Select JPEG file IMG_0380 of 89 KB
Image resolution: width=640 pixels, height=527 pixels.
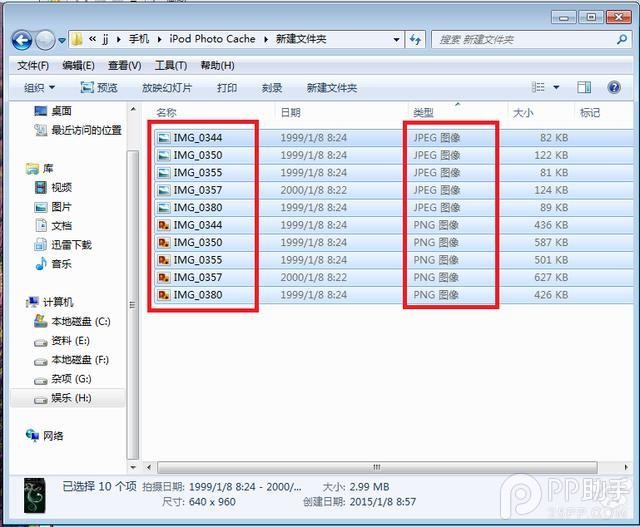pyautogui.click(x=394, y=208)
